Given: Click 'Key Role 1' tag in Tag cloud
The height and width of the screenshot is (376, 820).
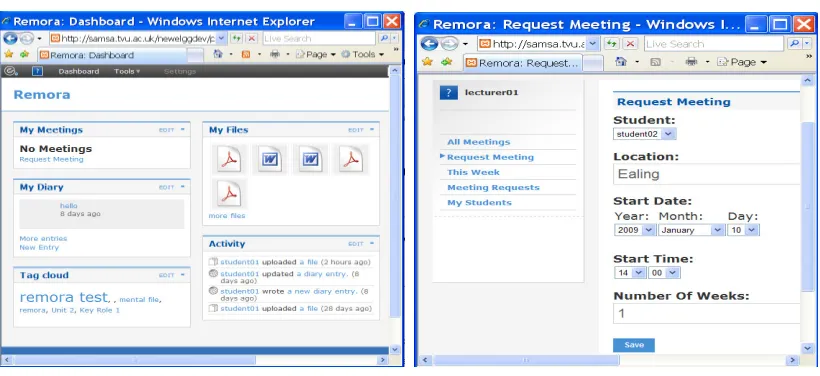Looking at the screenshot, I should [99, 310].
